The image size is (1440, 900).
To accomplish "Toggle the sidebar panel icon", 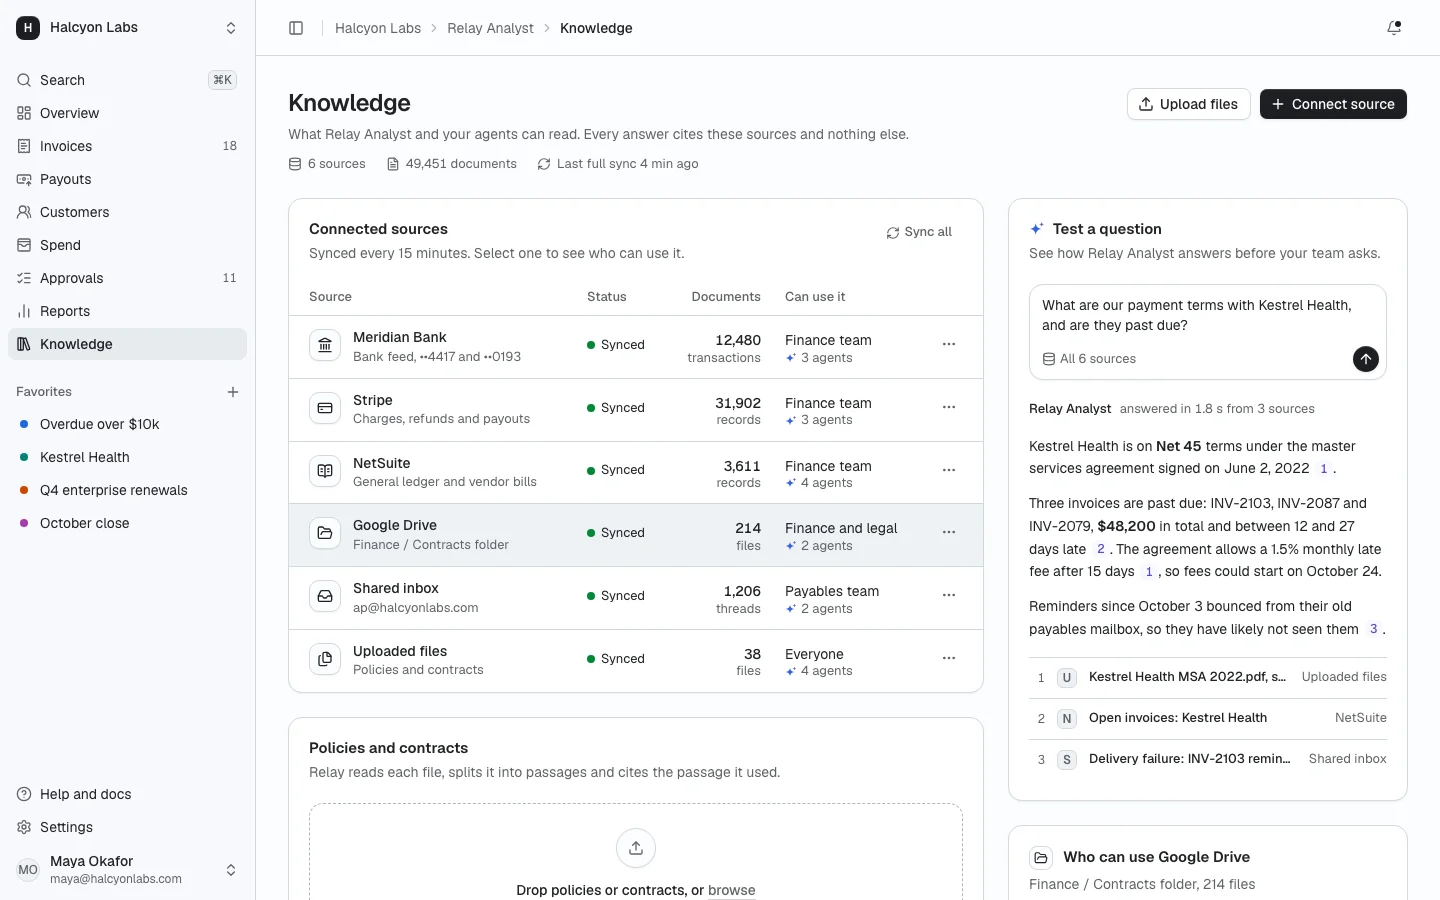I will tap(296, 28).
